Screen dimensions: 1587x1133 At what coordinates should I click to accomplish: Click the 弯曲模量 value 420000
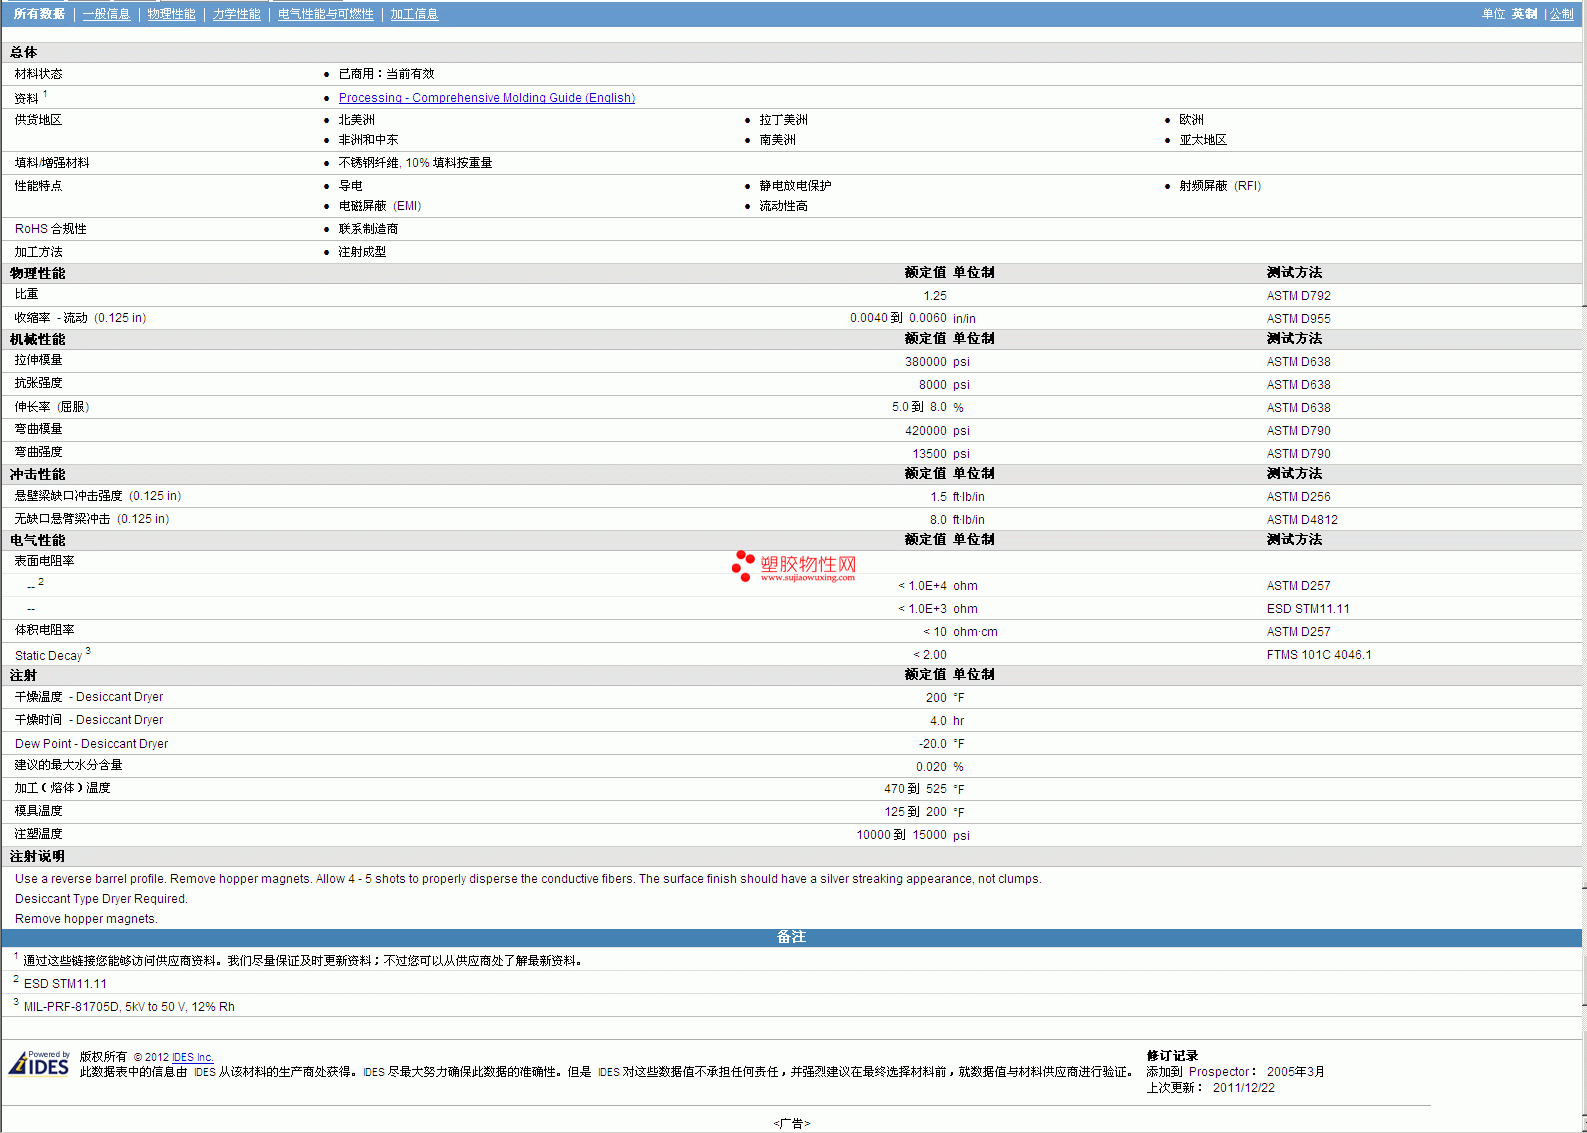926,431
